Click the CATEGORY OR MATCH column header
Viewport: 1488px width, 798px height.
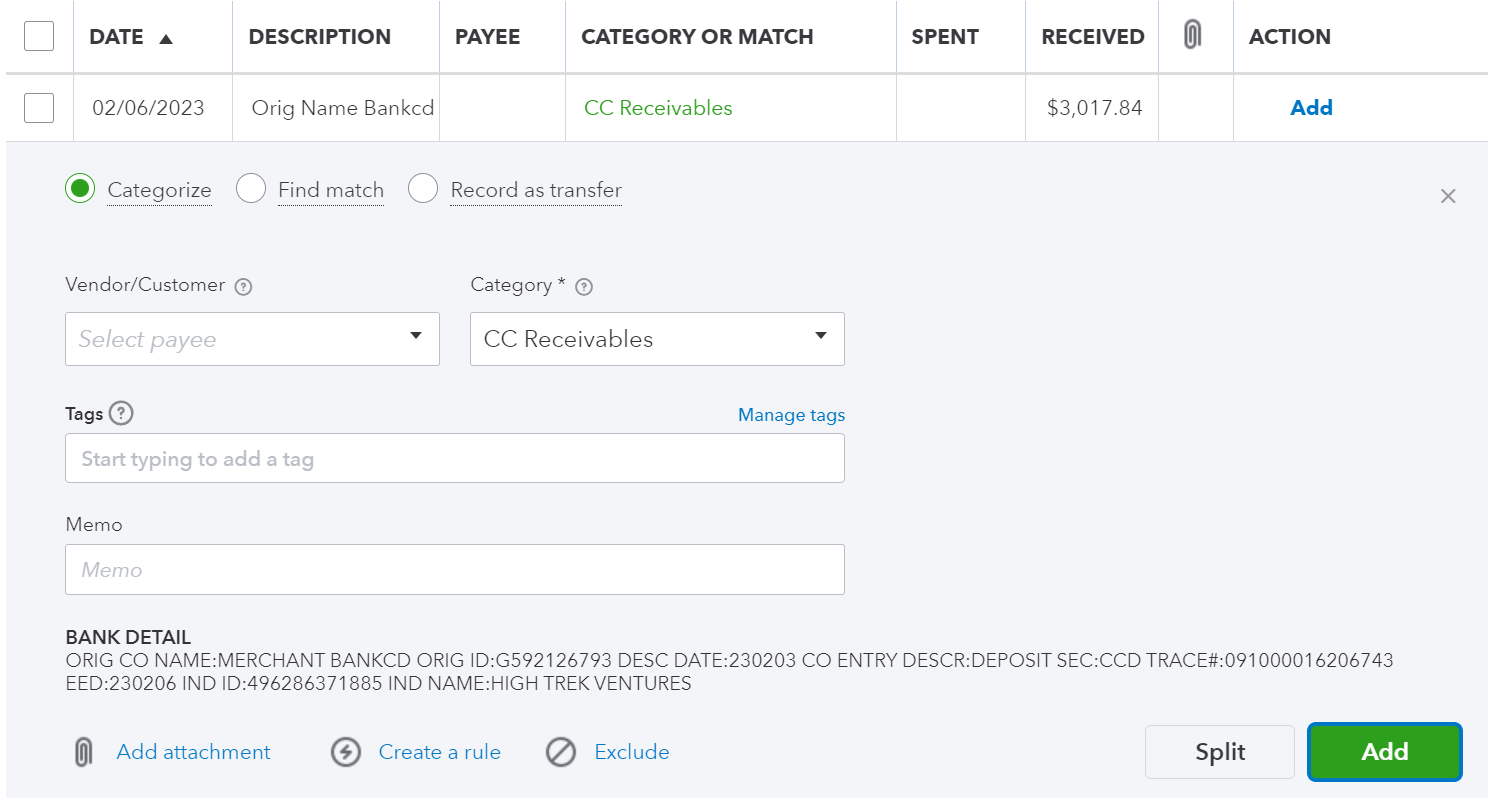pos(697,37)
